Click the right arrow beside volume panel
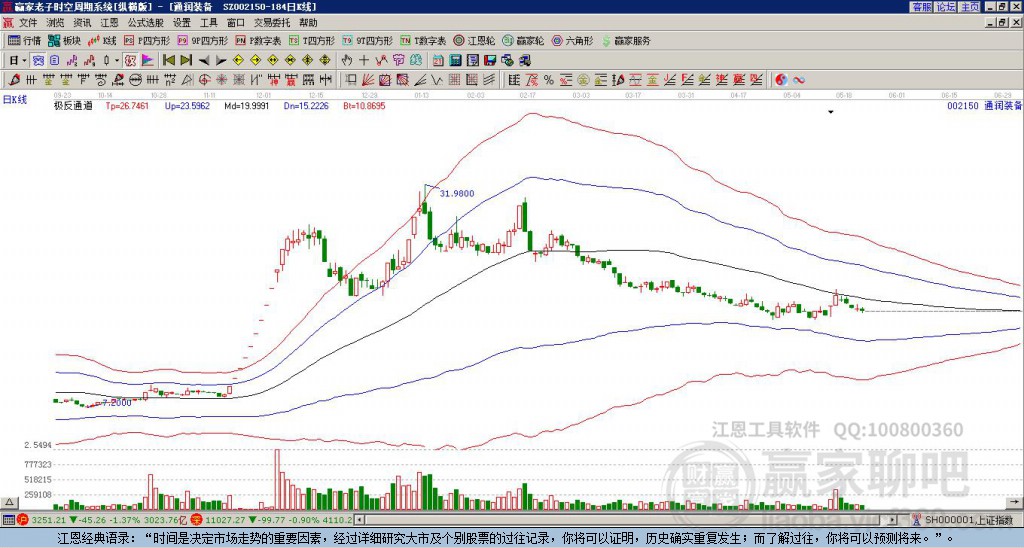Image resolution: width=1024 pixels, height=548 pixels. 1016,502
